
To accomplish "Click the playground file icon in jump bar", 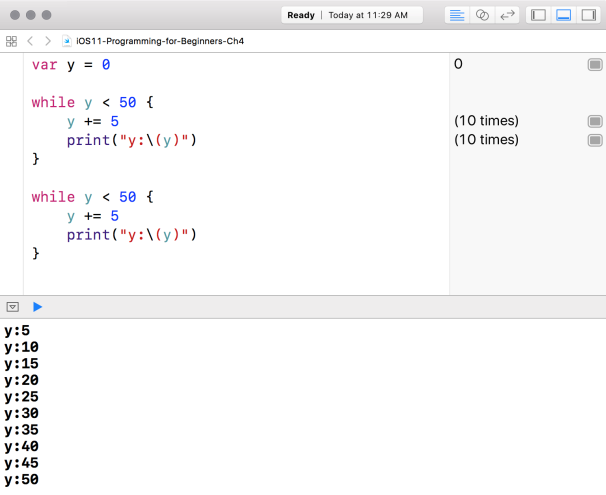I will pos(67,41).
